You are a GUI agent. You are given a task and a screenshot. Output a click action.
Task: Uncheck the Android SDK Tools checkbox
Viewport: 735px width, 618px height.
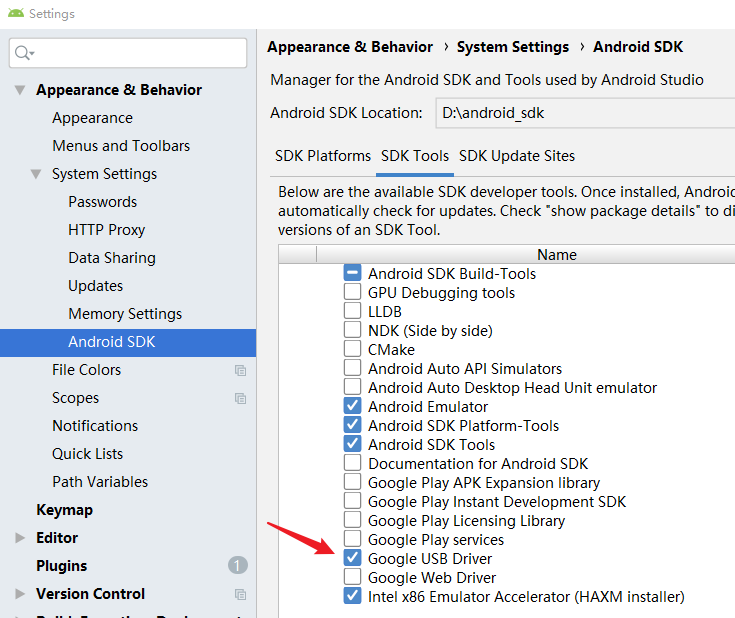pyautogui.click(x=352, y=444)
